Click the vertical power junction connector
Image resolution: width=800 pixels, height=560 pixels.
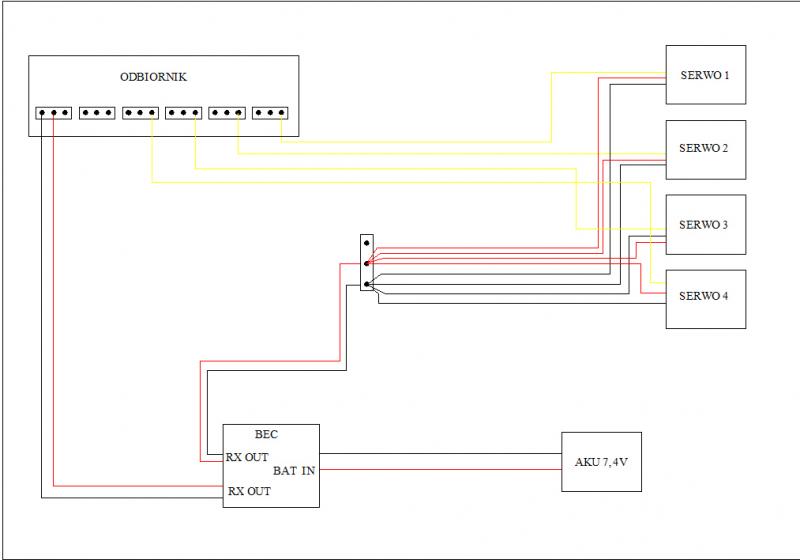[366, 263]
